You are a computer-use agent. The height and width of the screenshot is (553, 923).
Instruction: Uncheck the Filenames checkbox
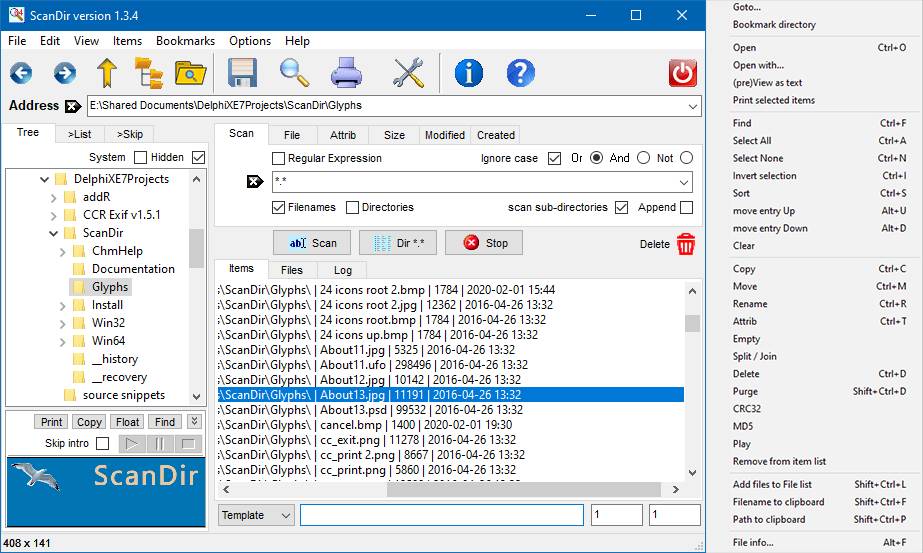278,207
